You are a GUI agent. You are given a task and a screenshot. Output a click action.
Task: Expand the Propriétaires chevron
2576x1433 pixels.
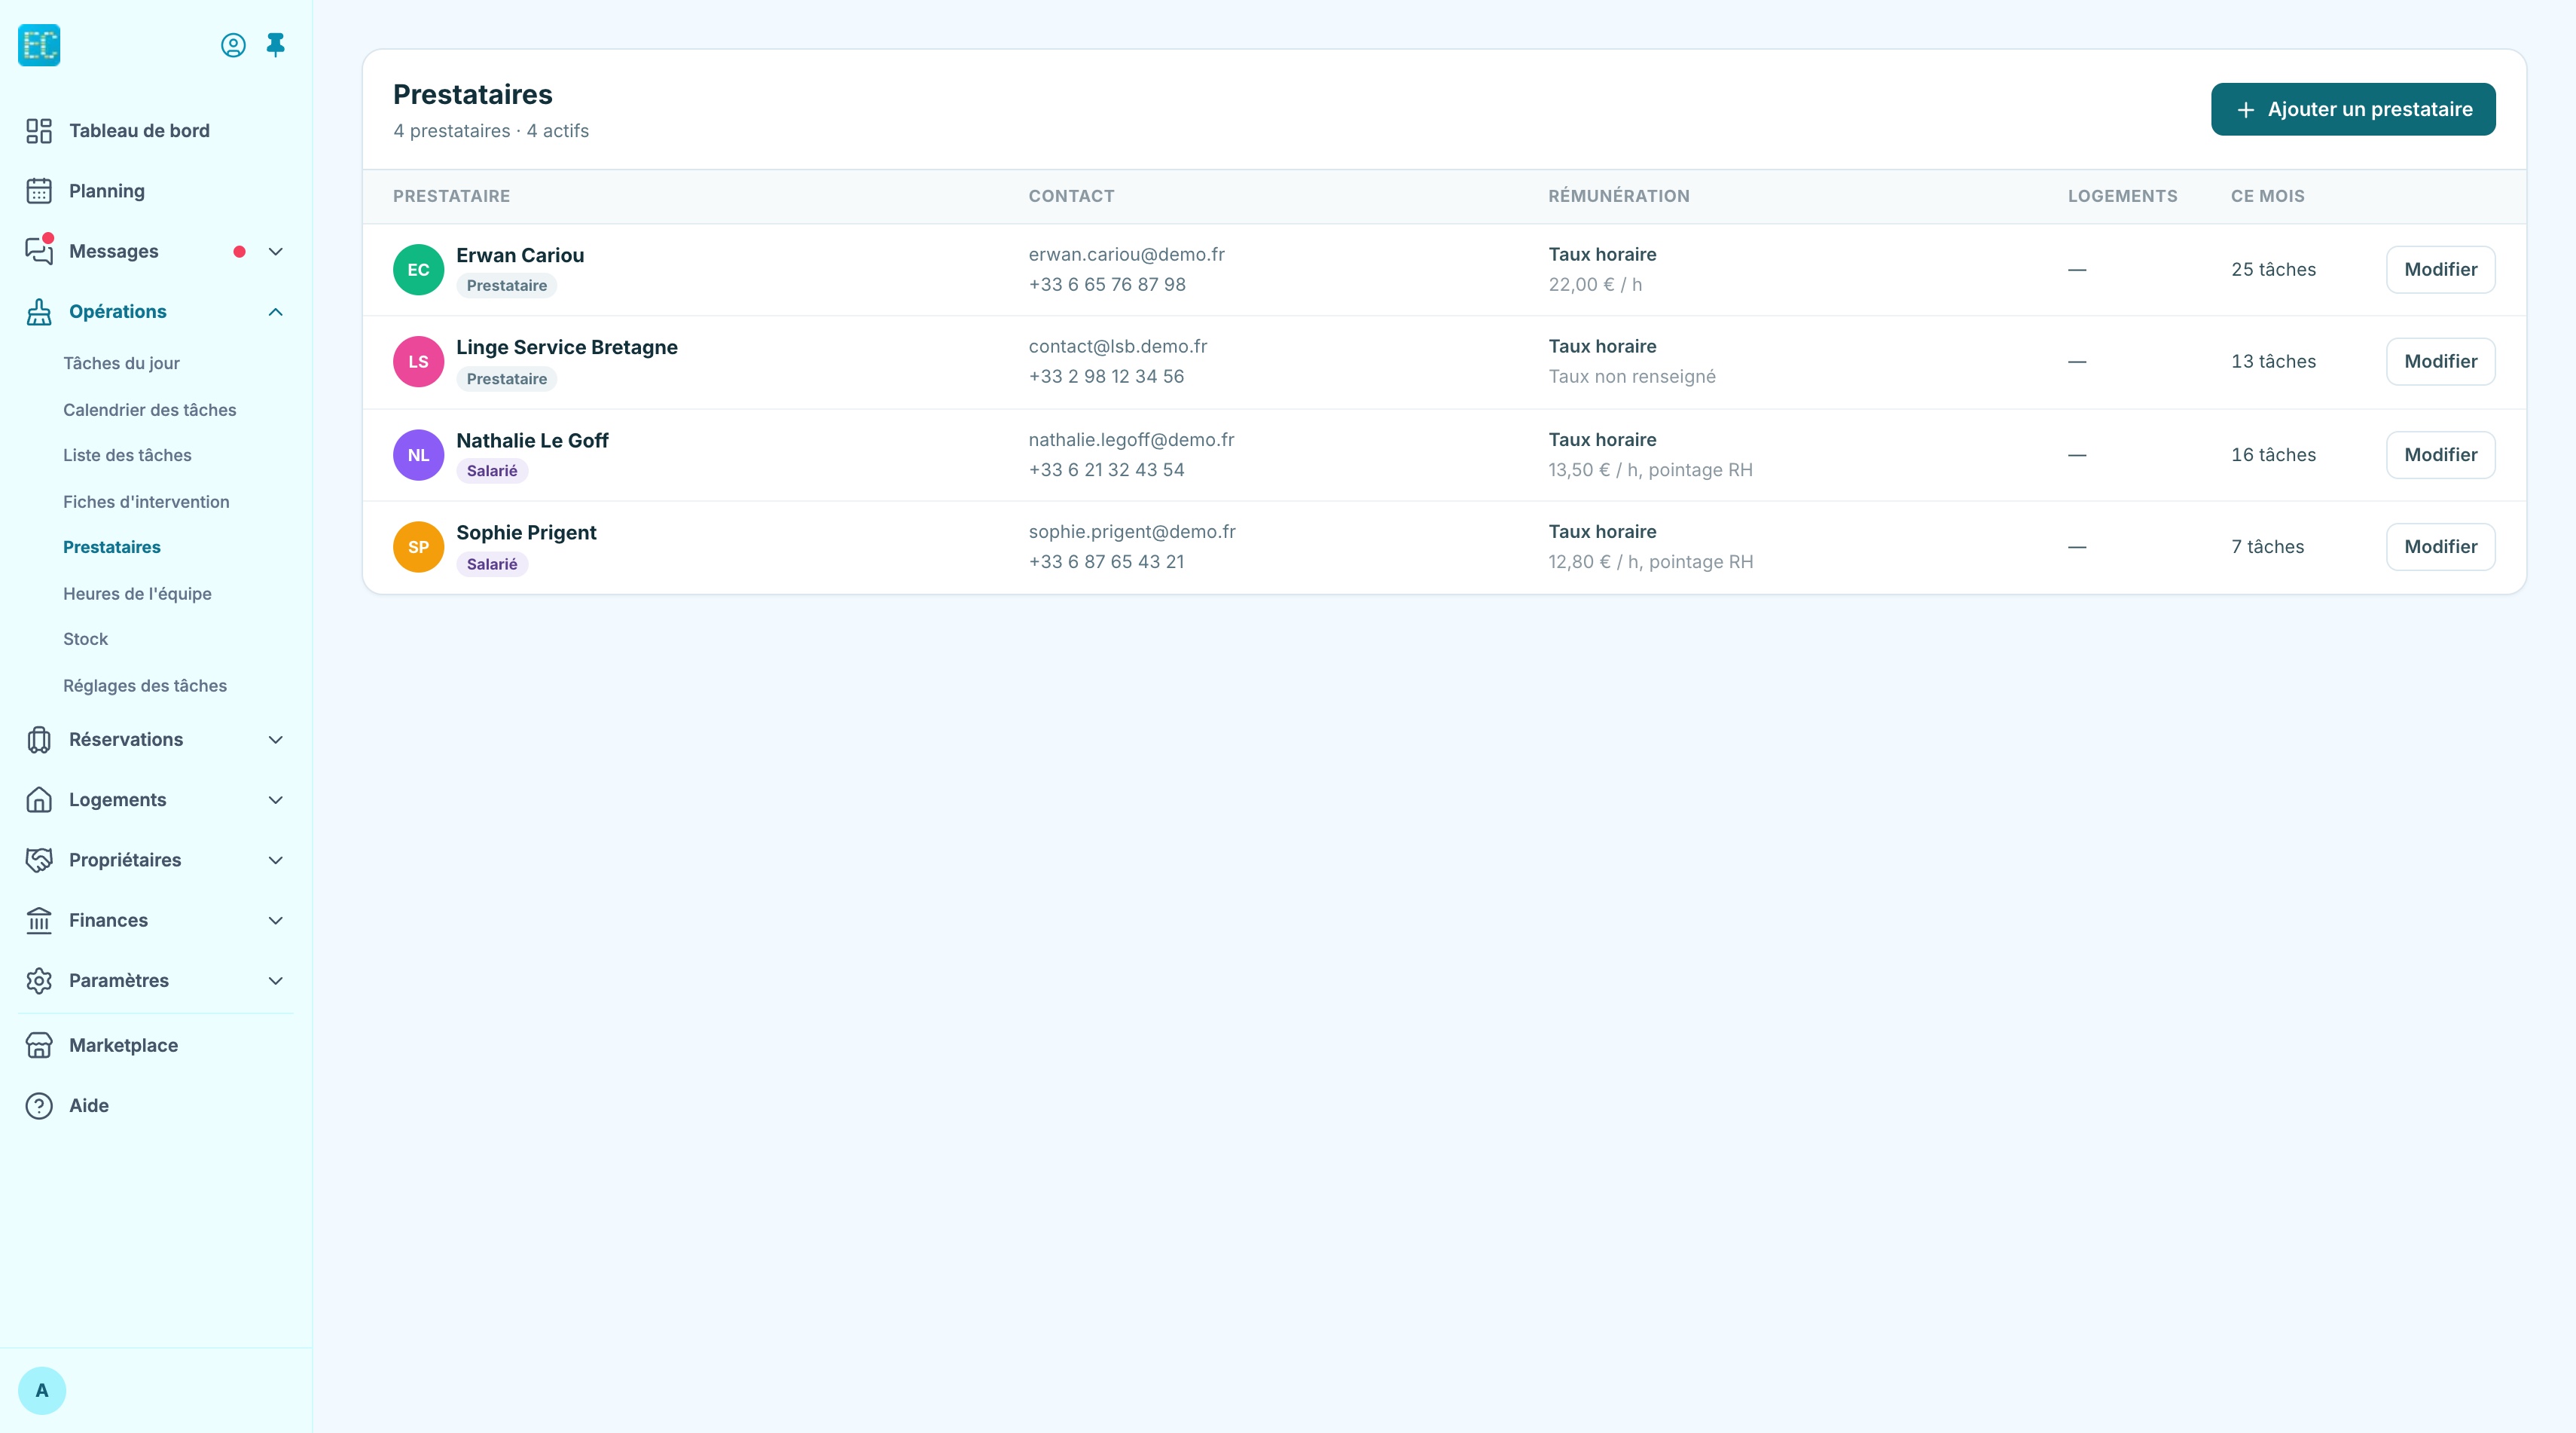coord(276,860)
